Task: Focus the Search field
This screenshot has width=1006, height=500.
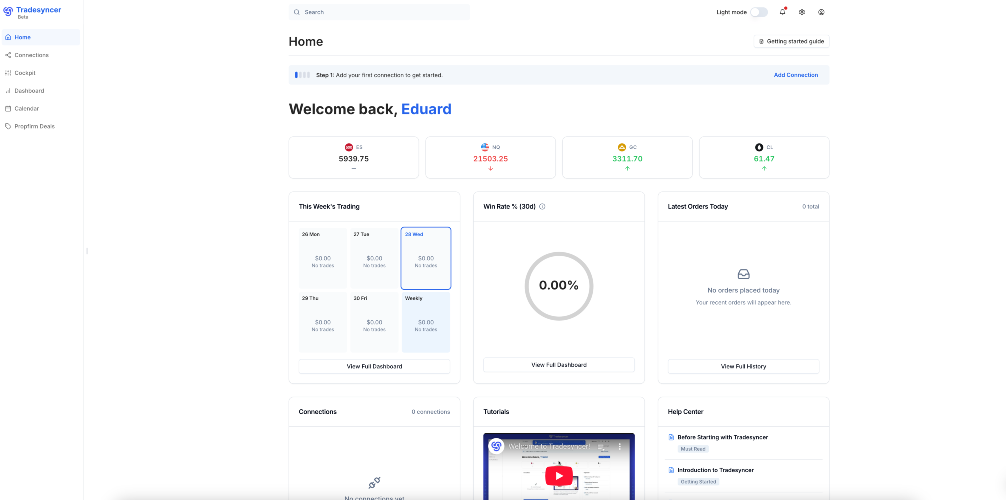Action: pyautogui.click(x=379, y=12)
